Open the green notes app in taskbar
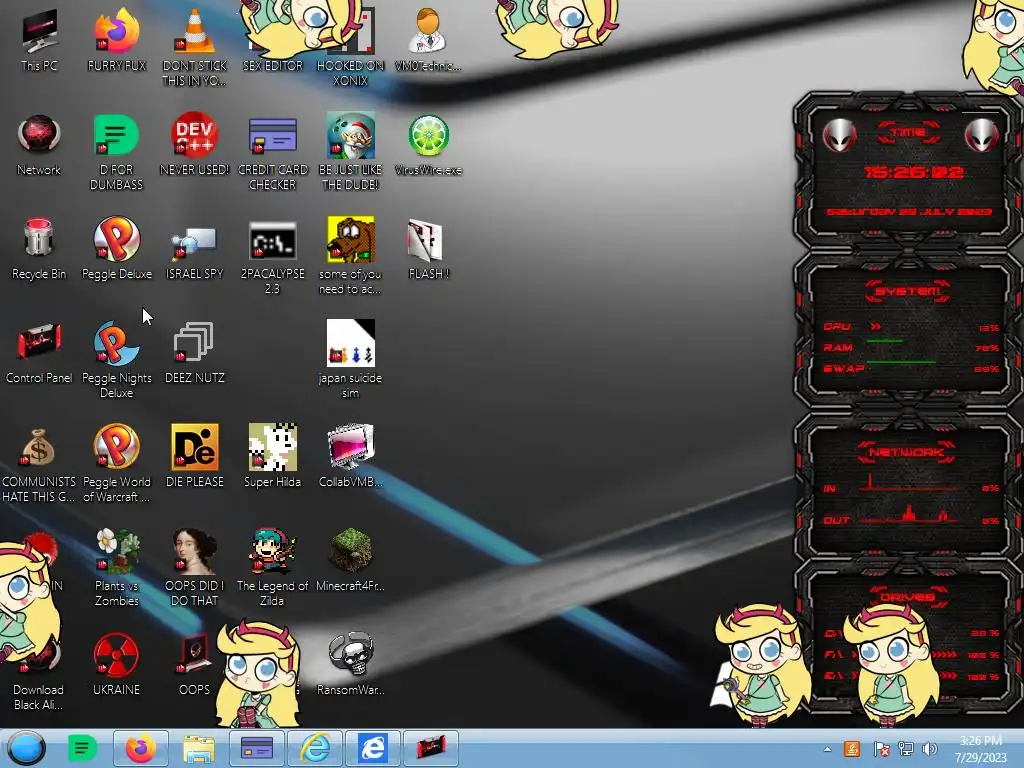 point(82,748)
